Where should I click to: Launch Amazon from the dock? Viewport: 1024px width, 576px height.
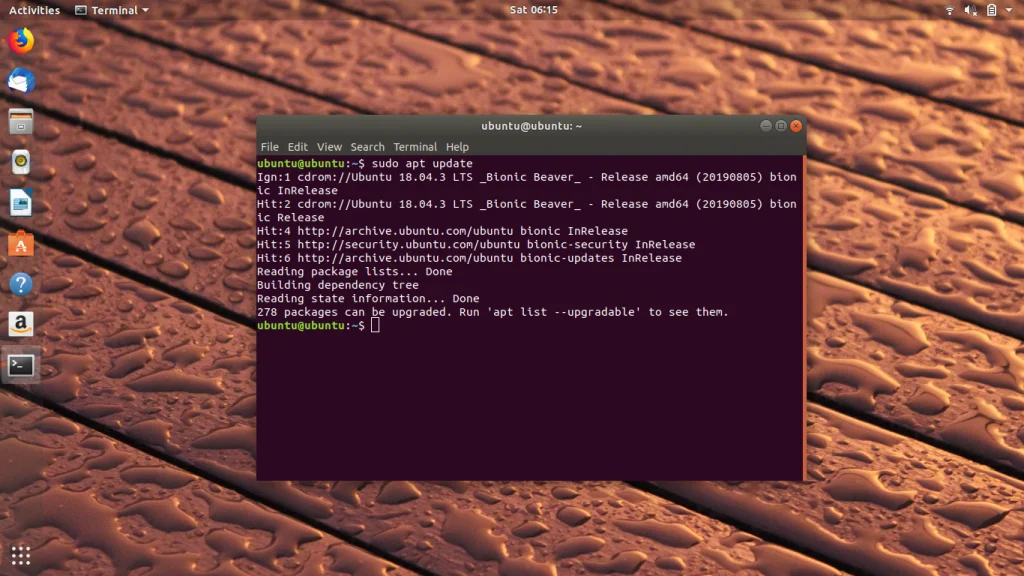(x=21, y=324)
